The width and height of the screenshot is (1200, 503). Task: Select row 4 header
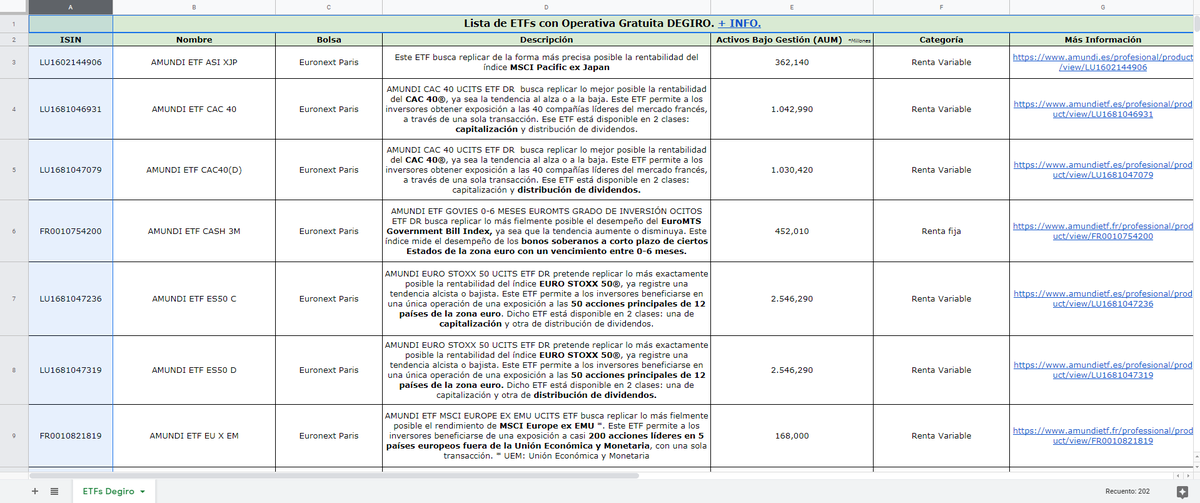click(x=14, y=109)
